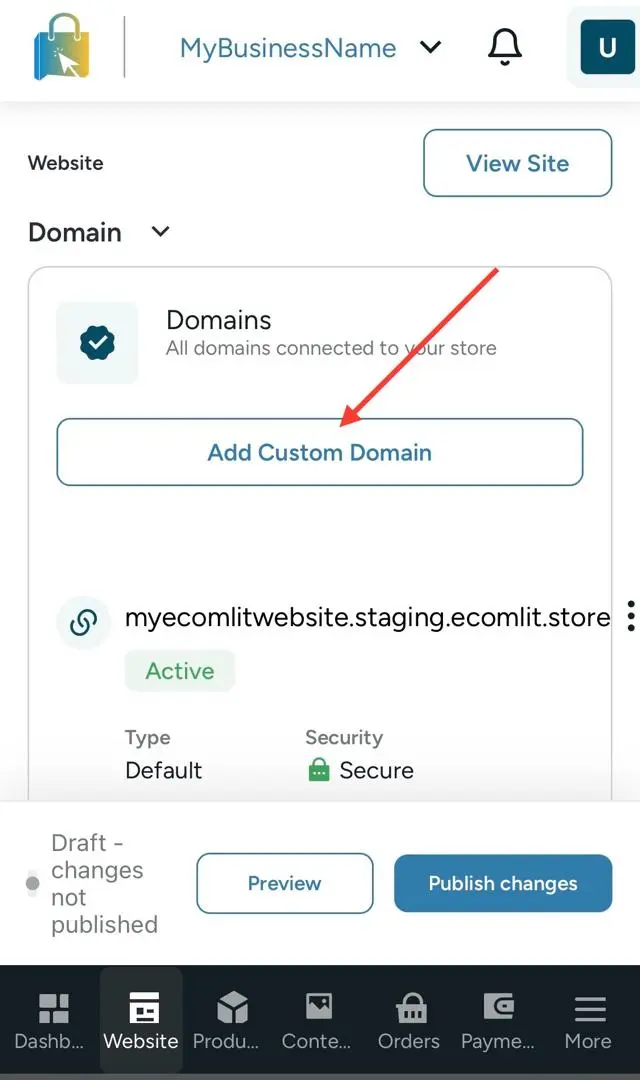Expand the Domain section dropdown
640x1080 pixels.
coord(161,231)
